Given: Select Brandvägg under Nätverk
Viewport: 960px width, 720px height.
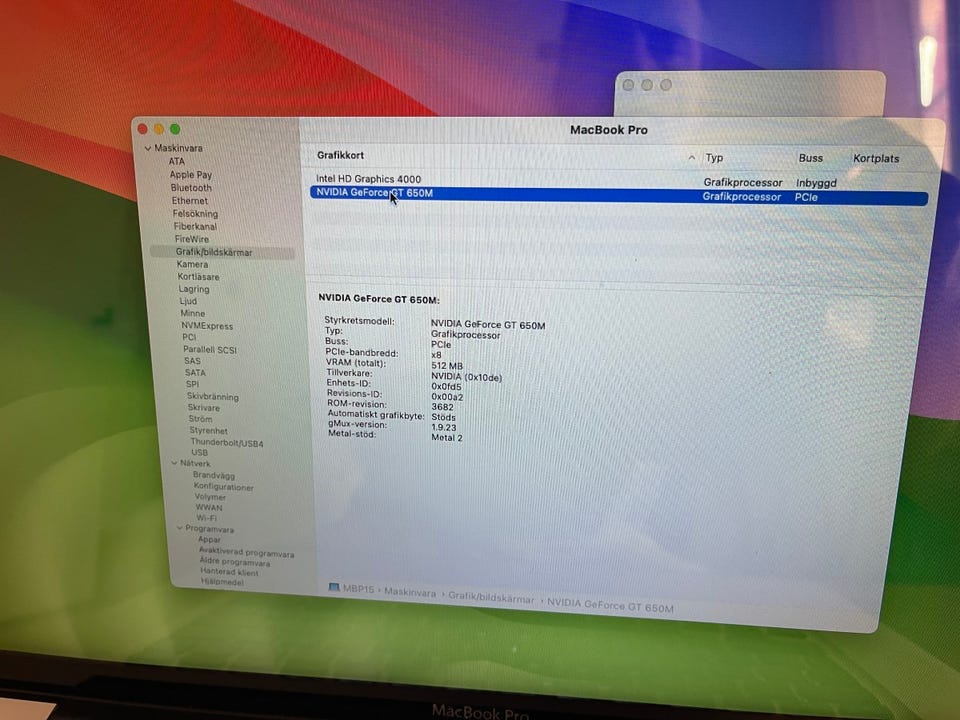Looking at the screenshot, I should coord(214,474).
